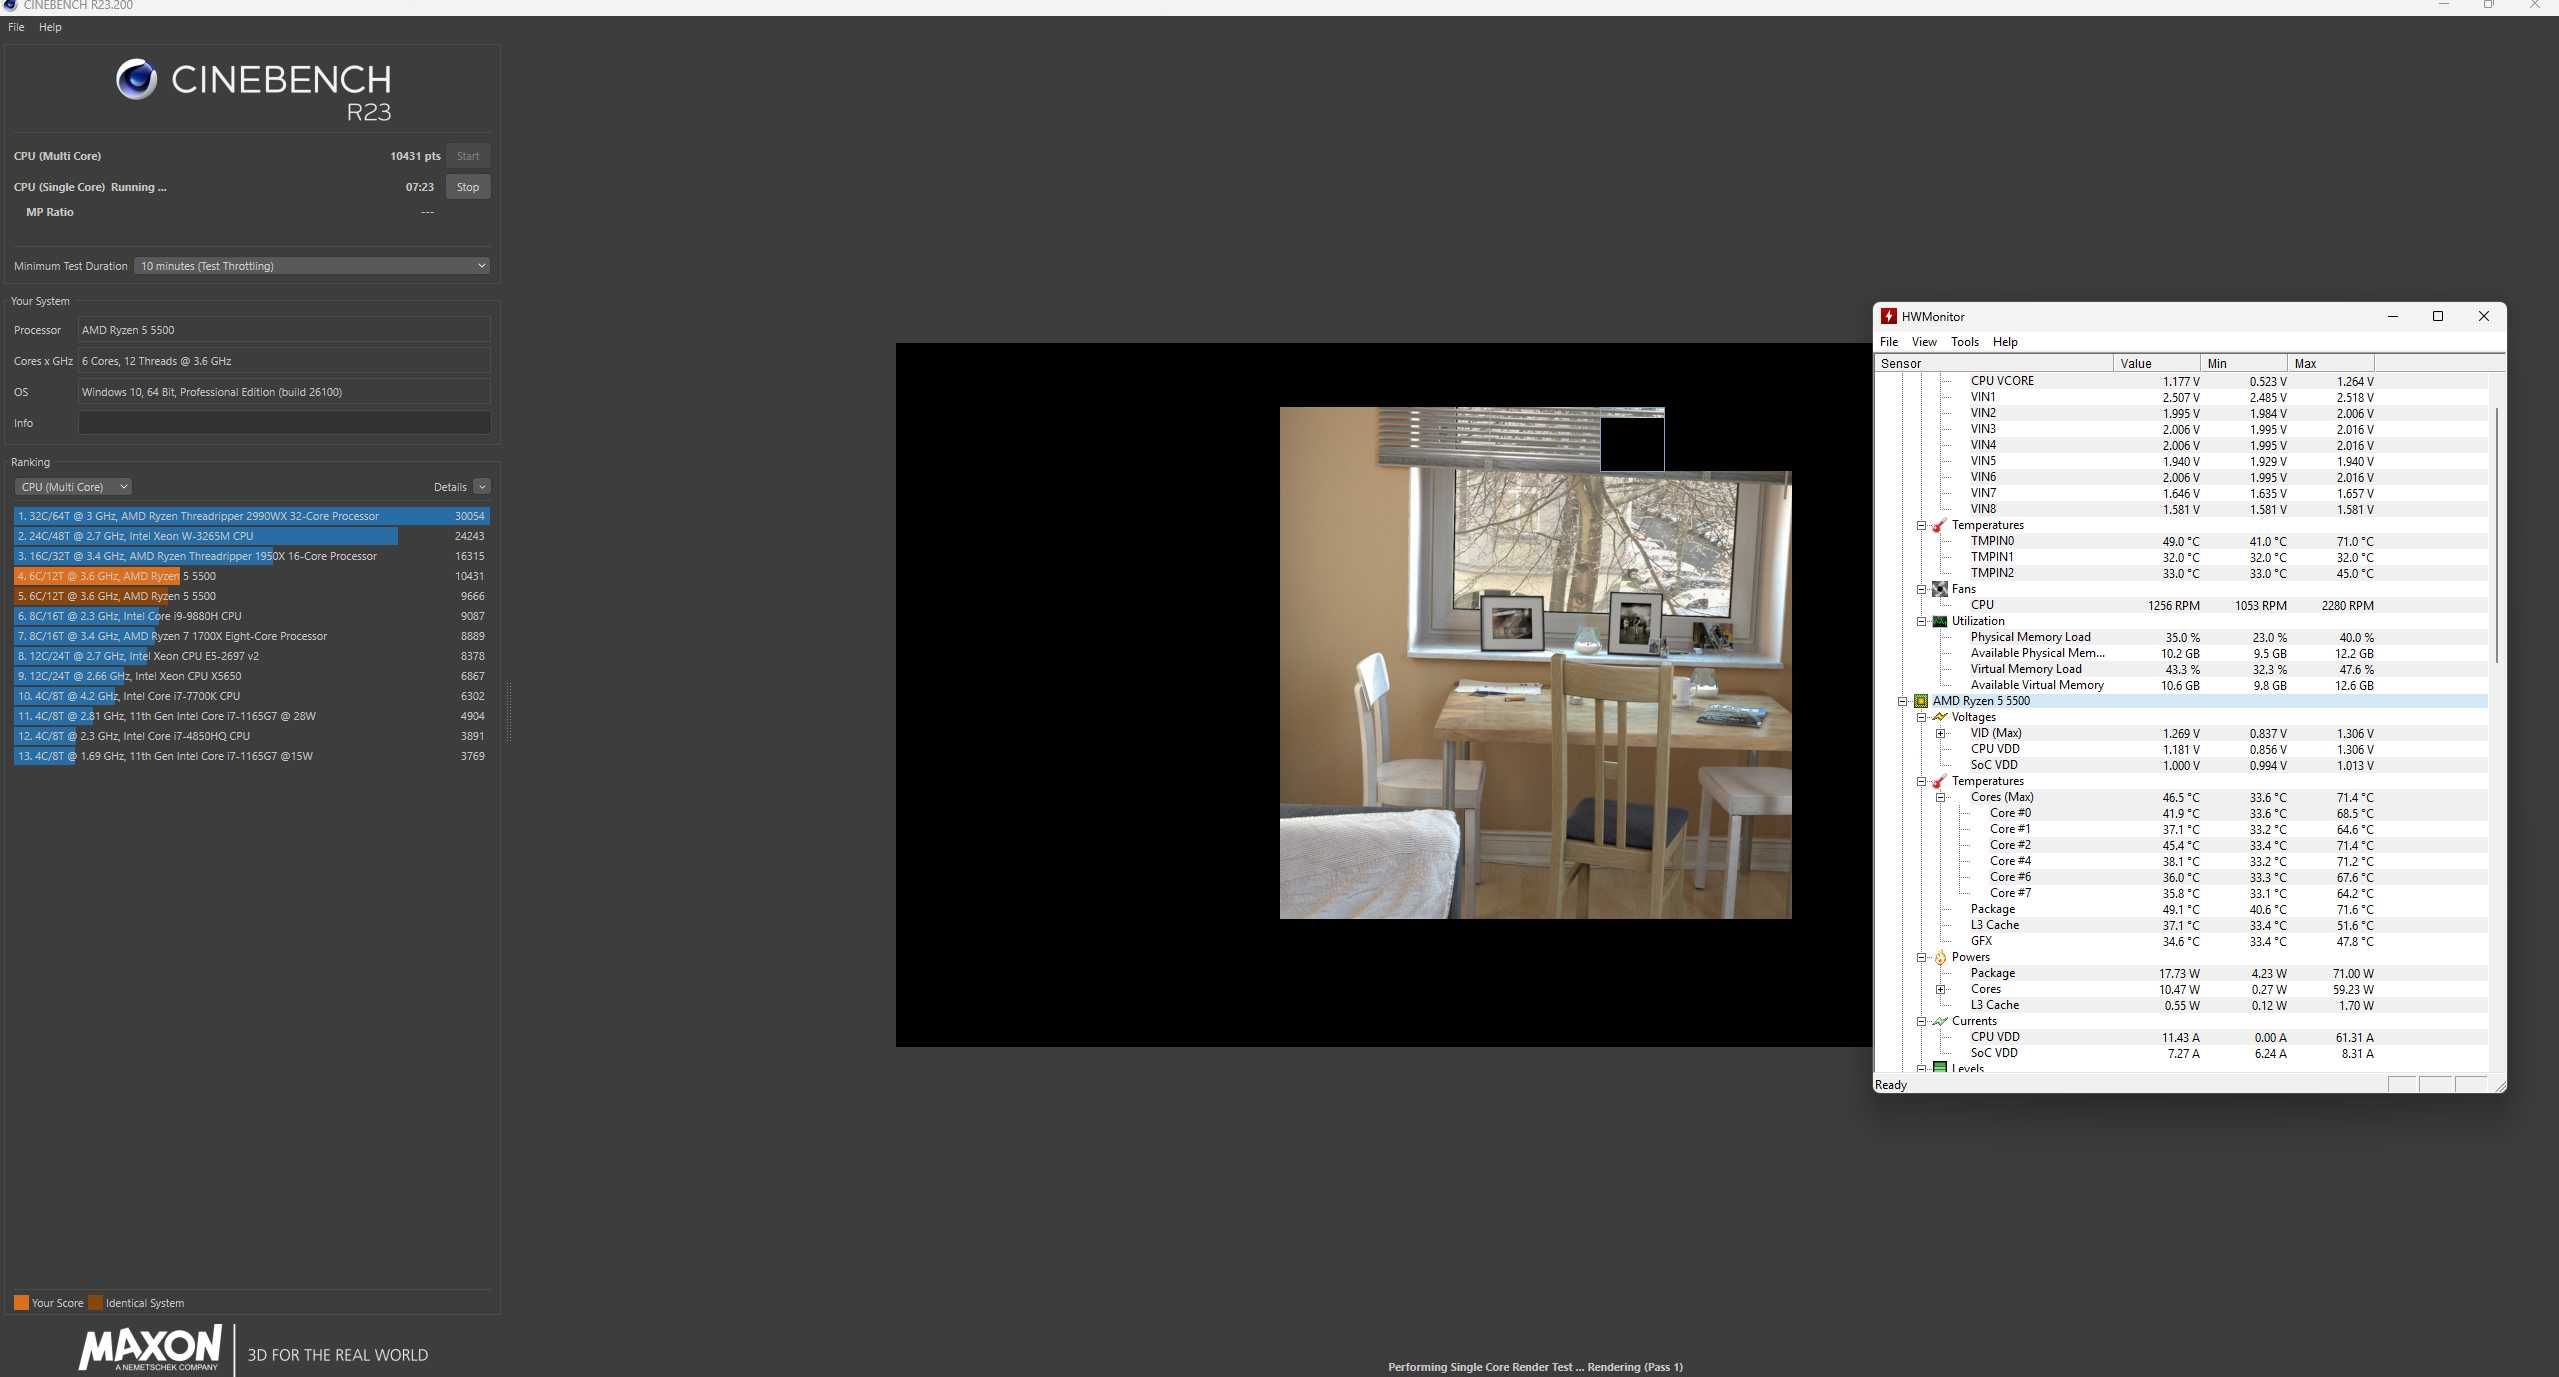
Task: Expand the Cores power node
Action: point(1940,989)
